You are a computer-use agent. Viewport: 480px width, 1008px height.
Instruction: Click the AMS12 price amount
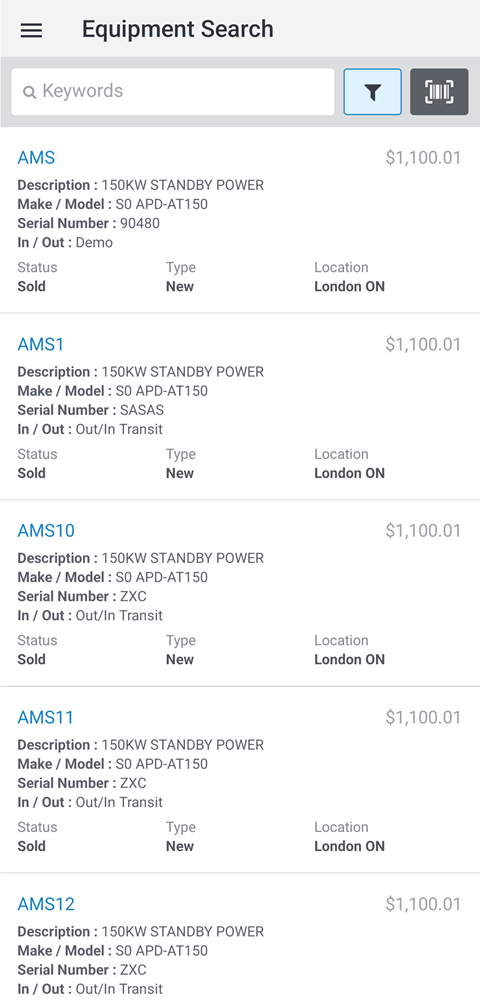pyautogui.click(x=423, y=904)
